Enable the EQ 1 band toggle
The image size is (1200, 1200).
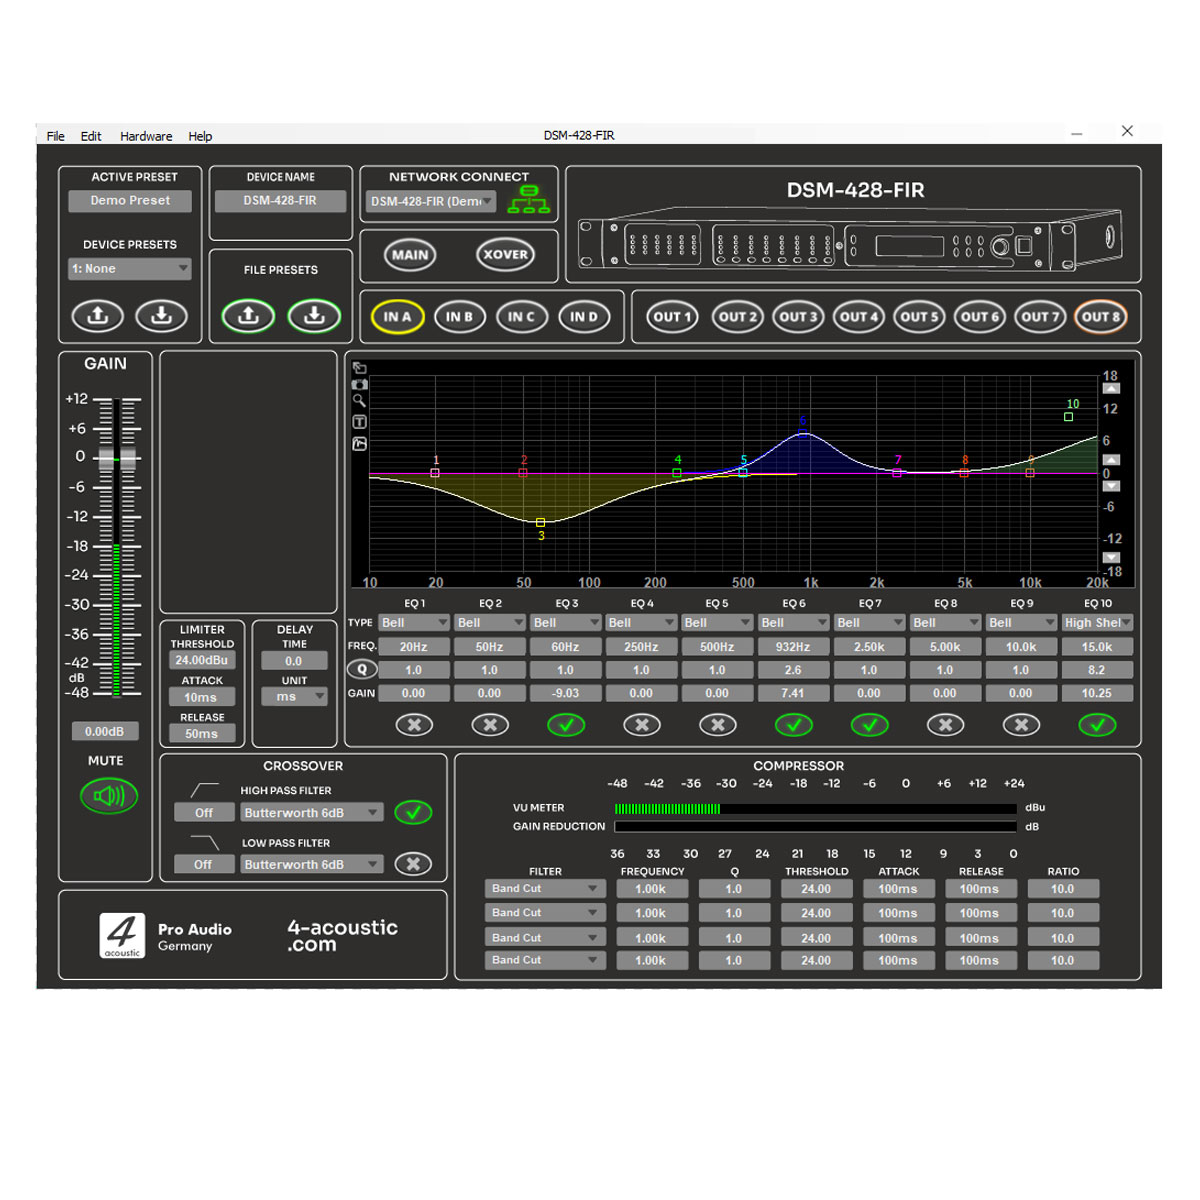click(x=414, y=725)
